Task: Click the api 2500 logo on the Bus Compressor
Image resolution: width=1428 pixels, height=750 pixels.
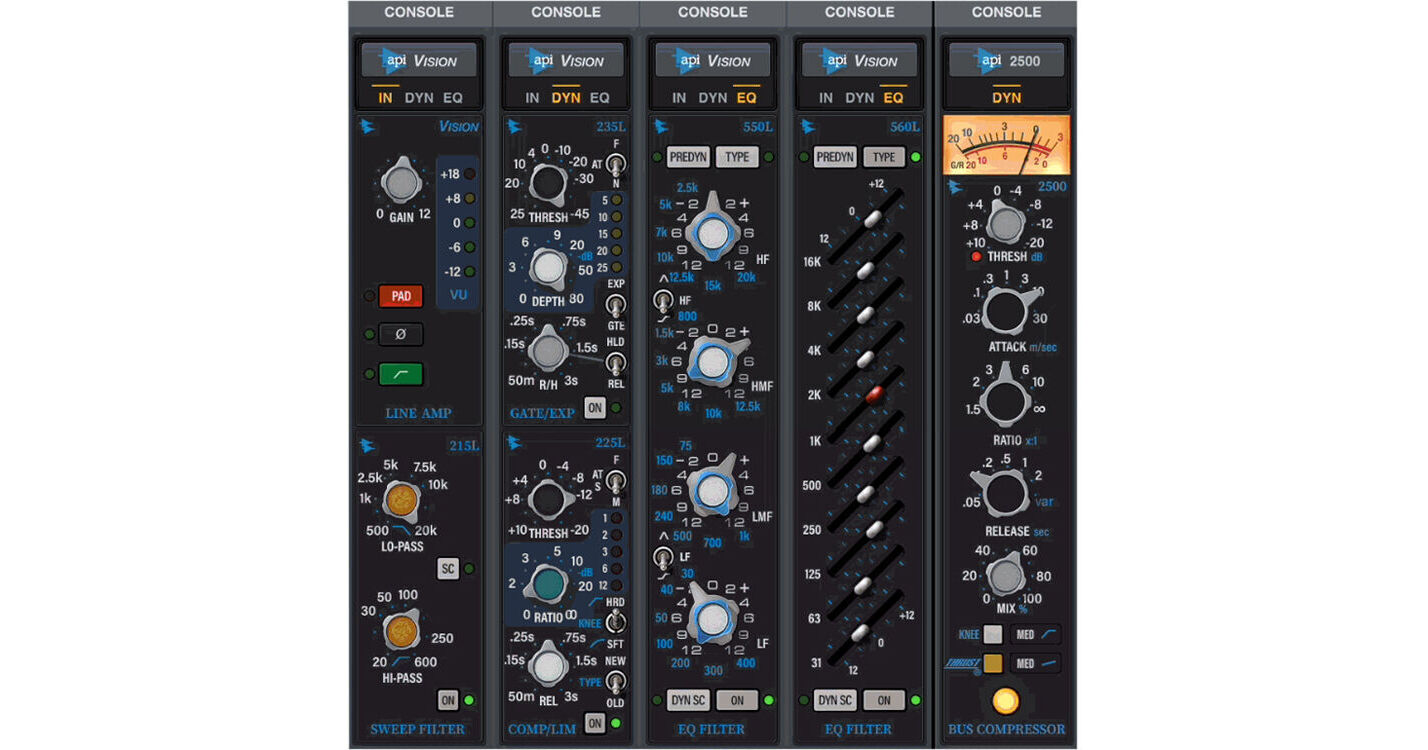Action: tap(1005, 59)
